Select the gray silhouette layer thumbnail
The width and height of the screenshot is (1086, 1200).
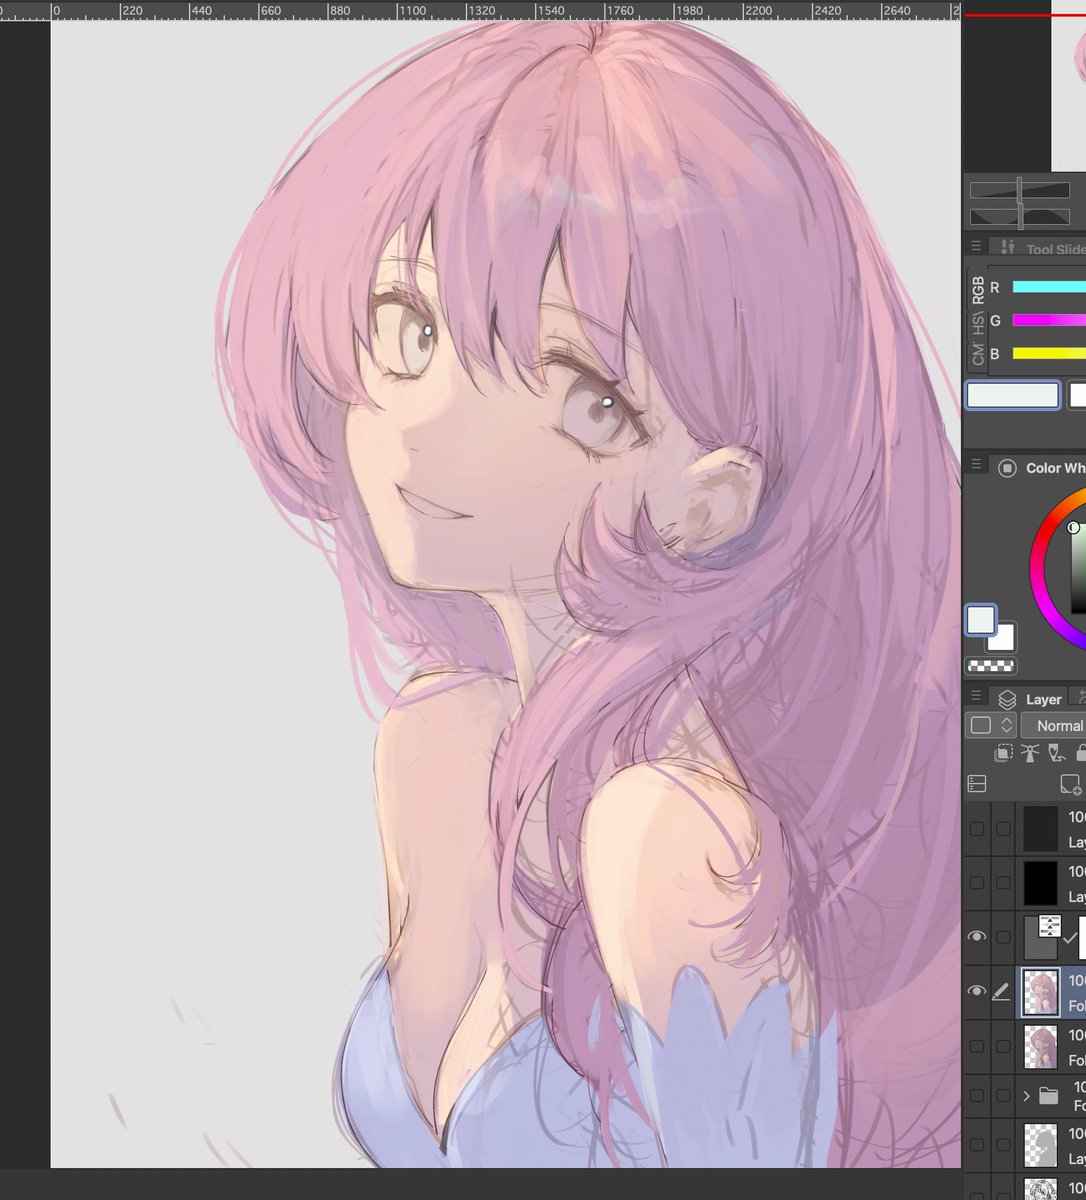point(1041,1145)
